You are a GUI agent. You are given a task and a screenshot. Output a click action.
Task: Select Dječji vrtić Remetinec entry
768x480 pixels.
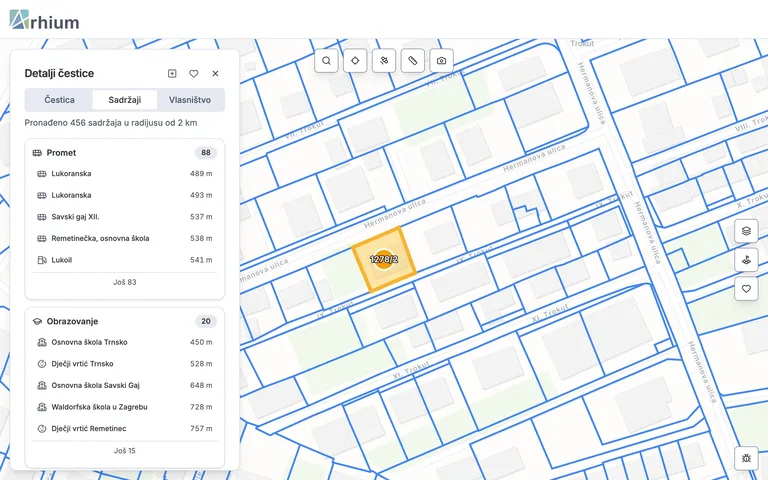(124, 429)
